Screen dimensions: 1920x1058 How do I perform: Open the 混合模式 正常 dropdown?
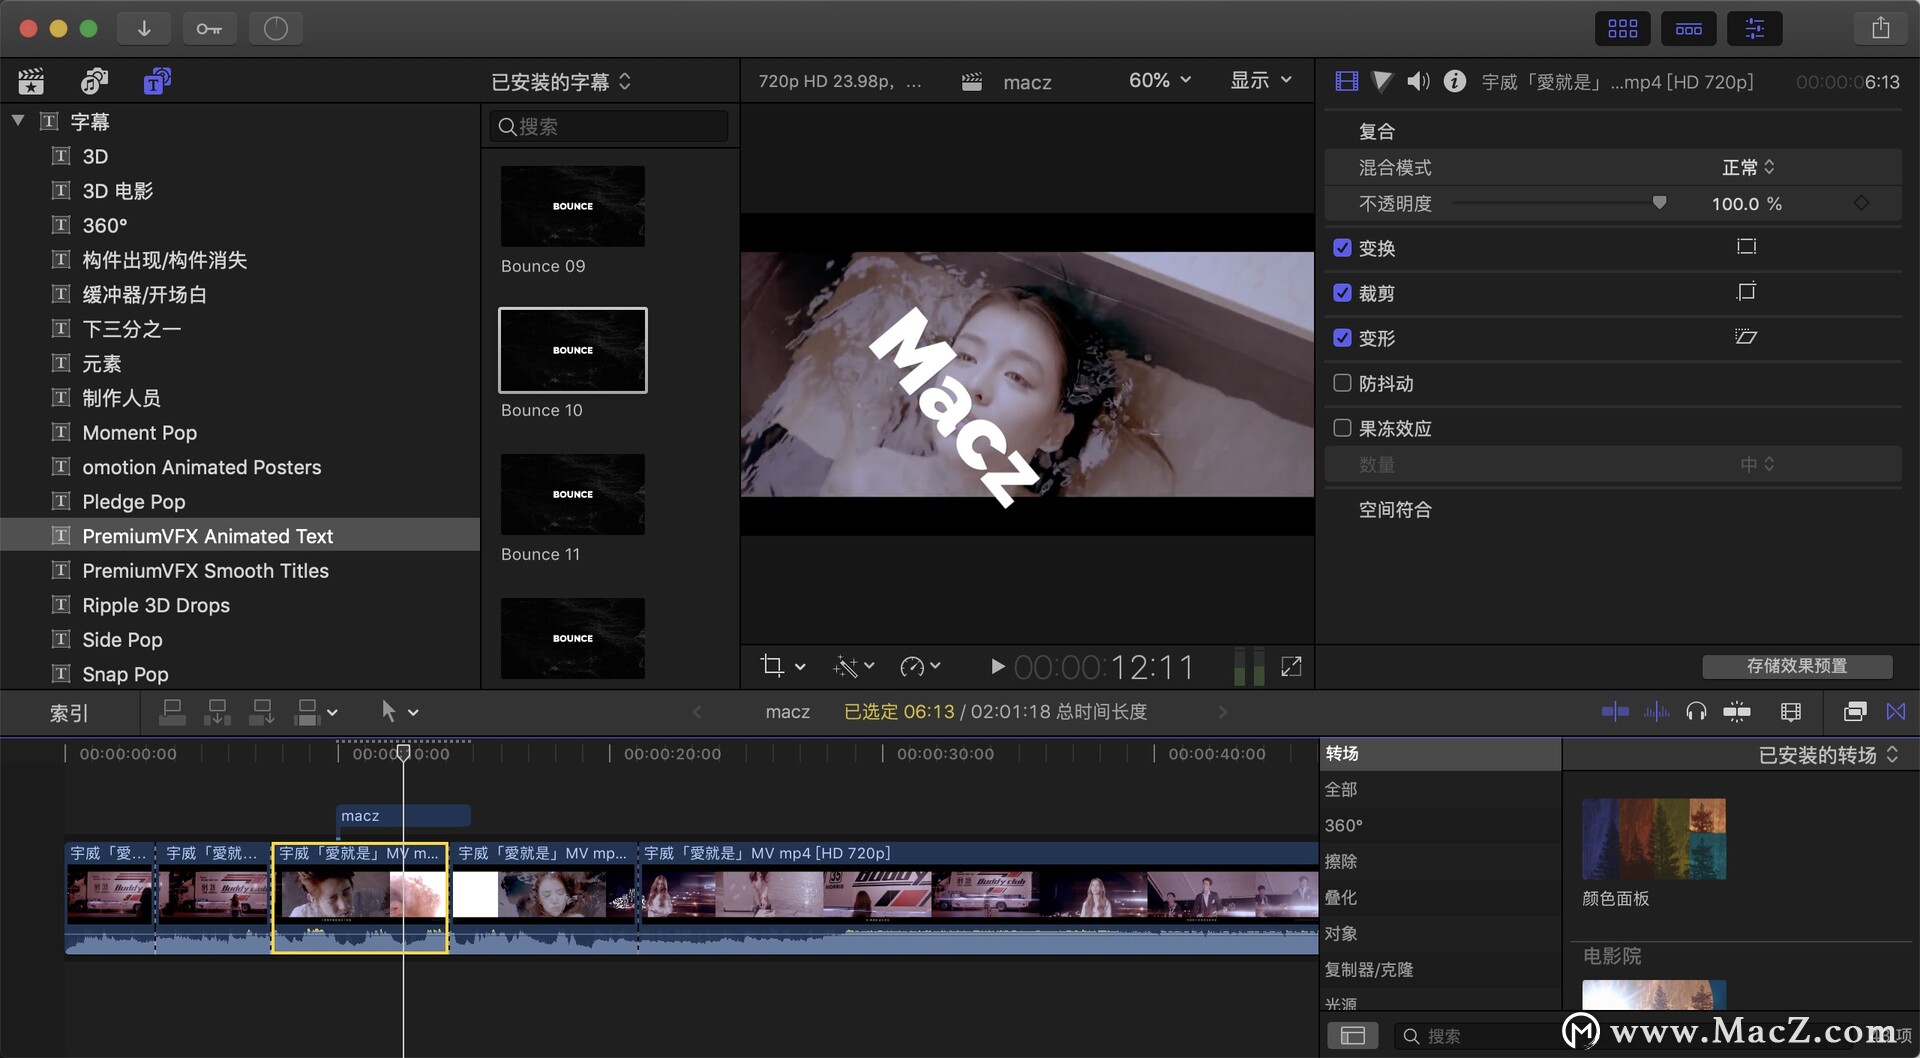[x=1748, y=167]
